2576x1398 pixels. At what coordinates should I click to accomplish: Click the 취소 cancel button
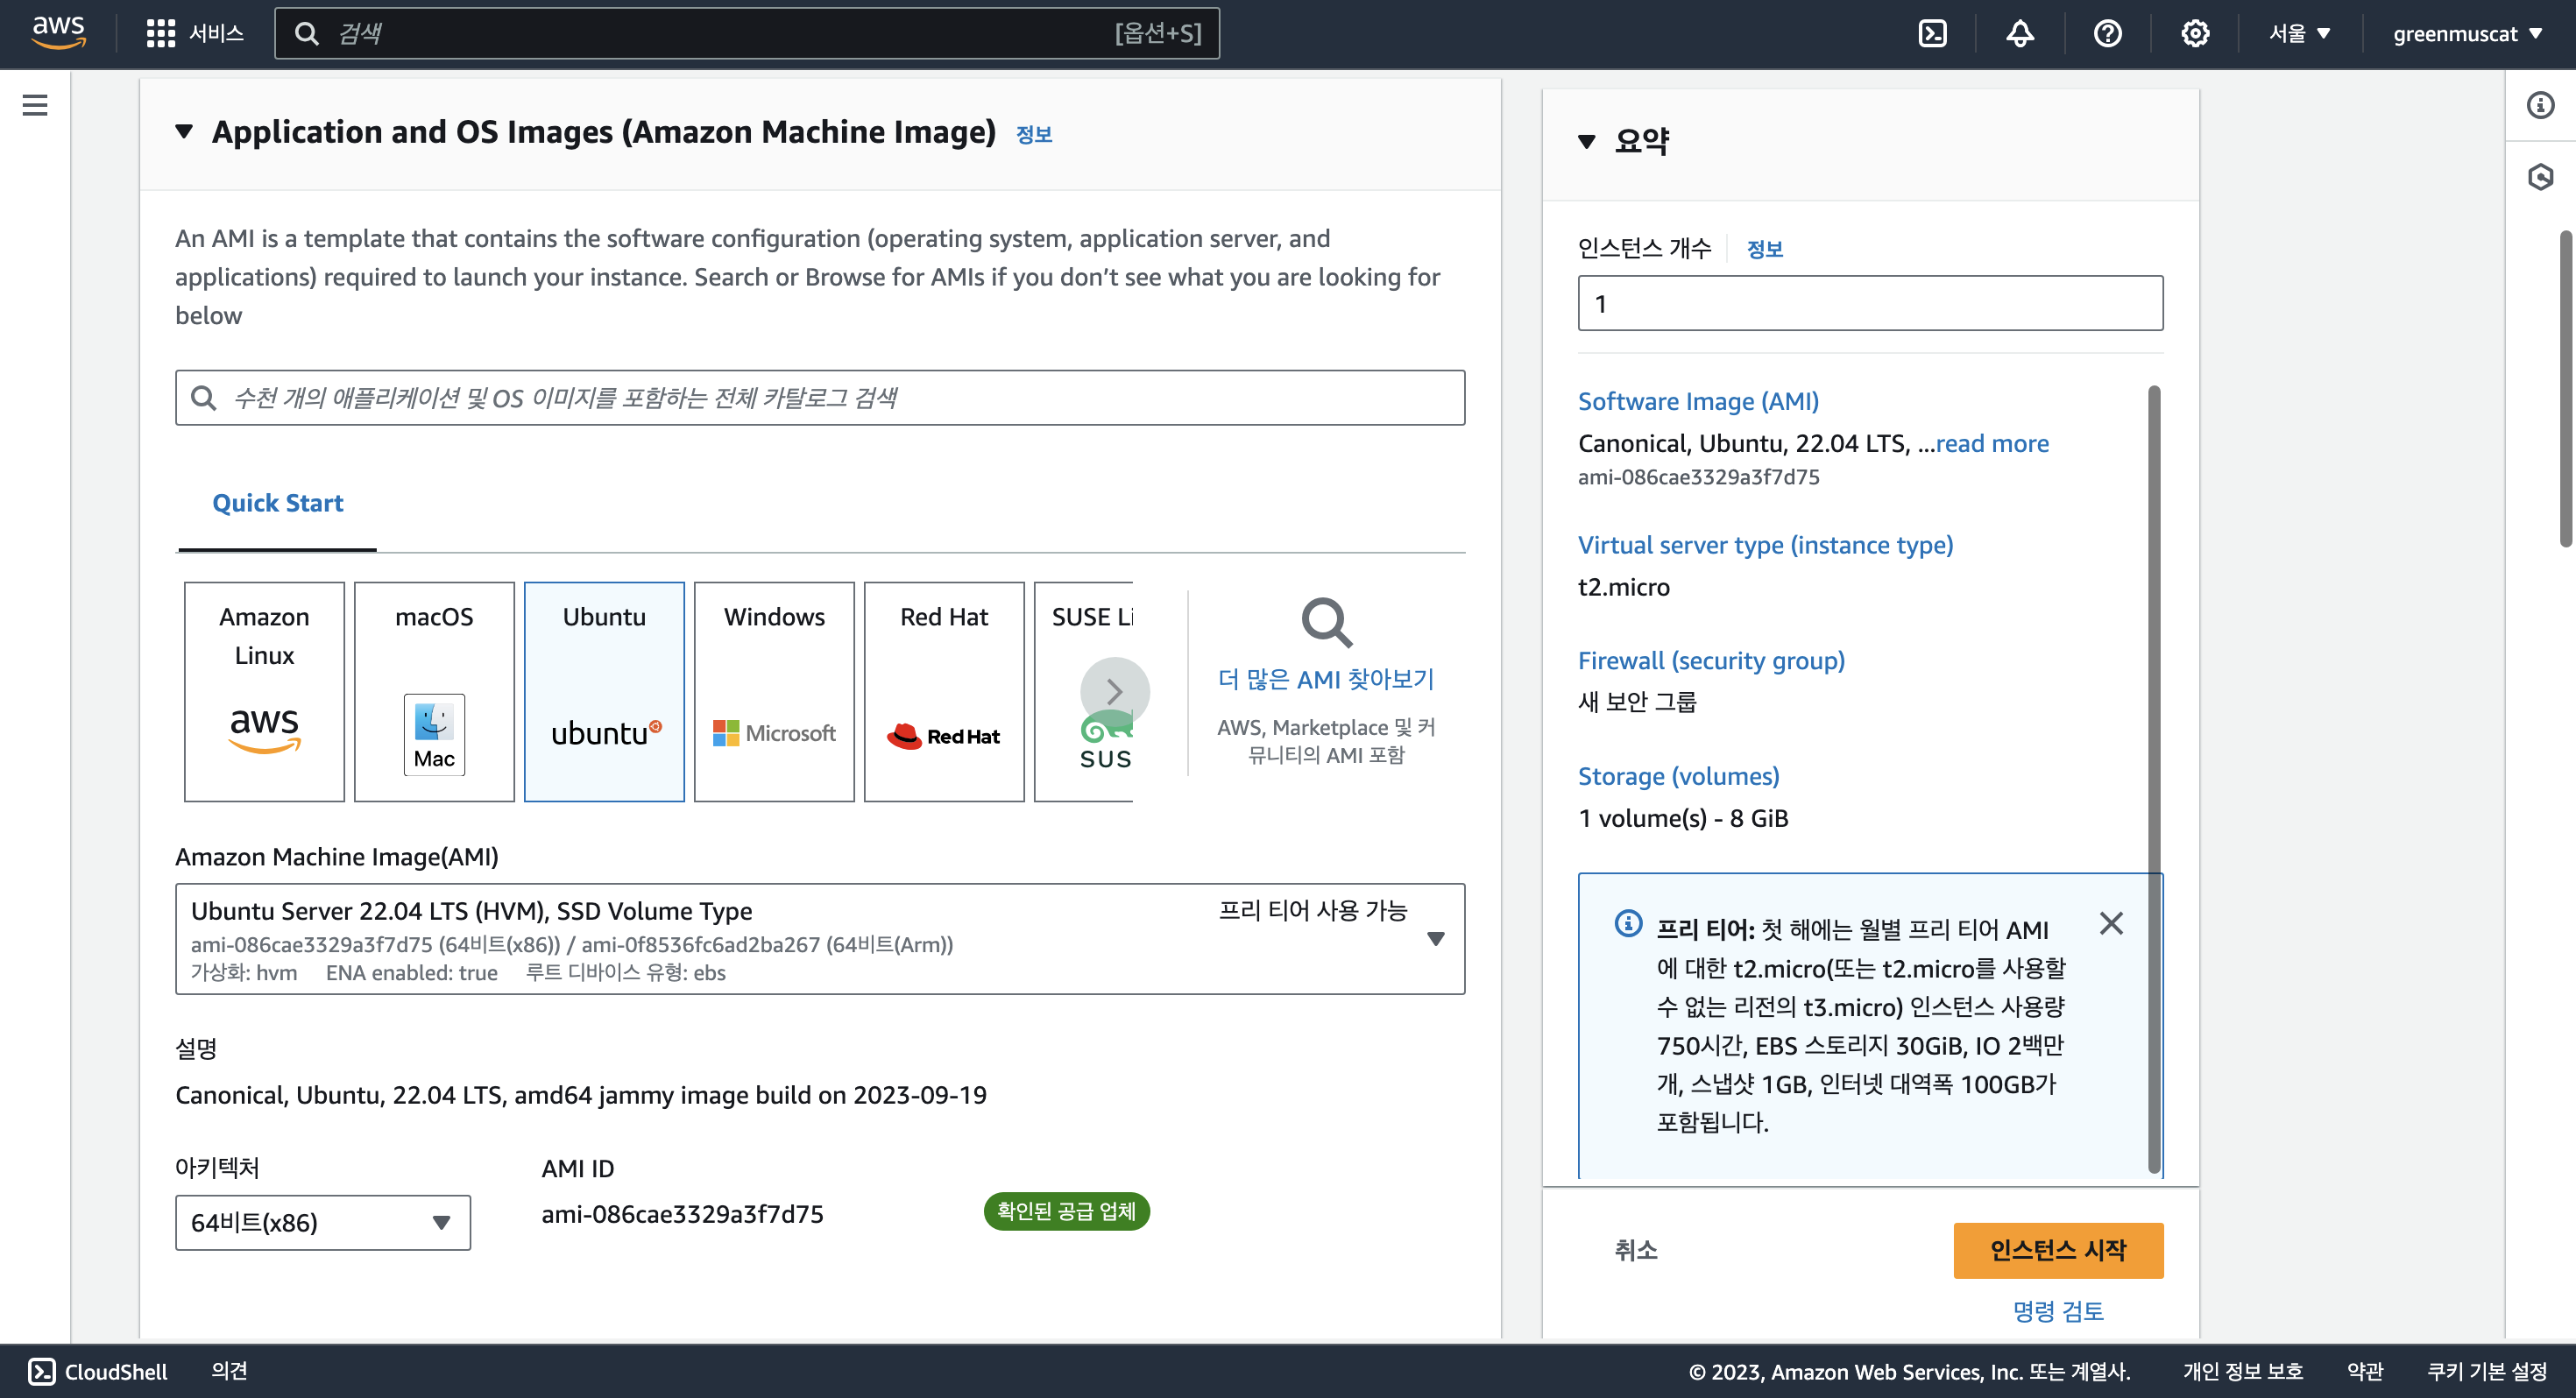point(1636,1250)
